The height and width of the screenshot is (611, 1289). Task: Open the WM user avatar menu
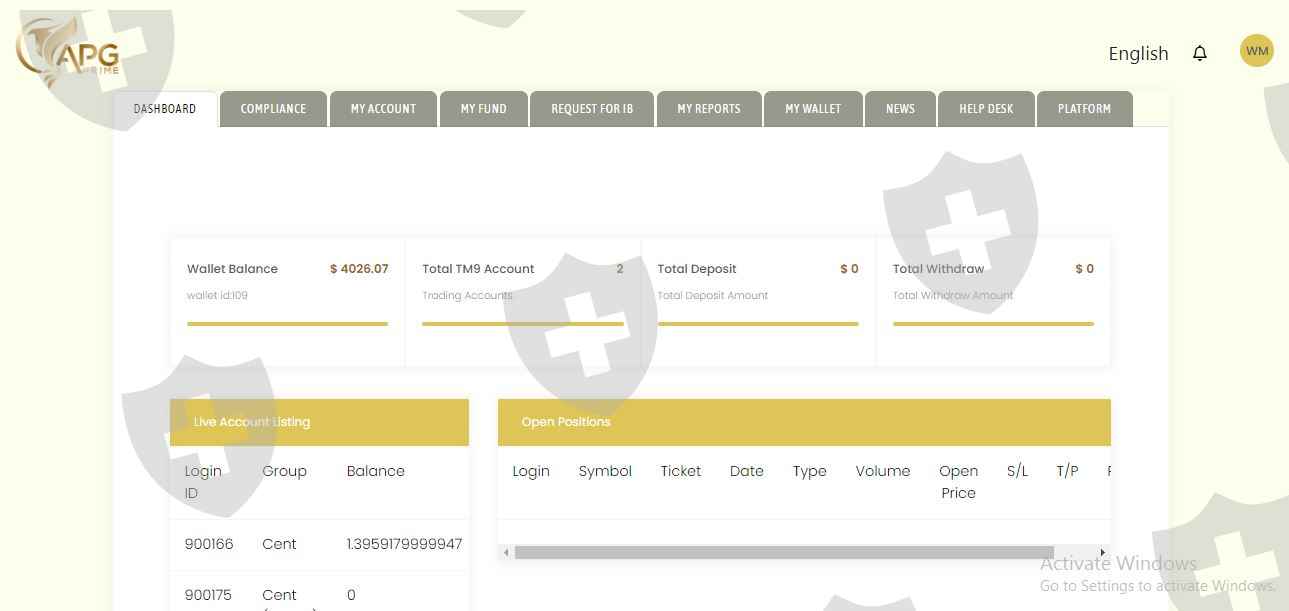1257,51
